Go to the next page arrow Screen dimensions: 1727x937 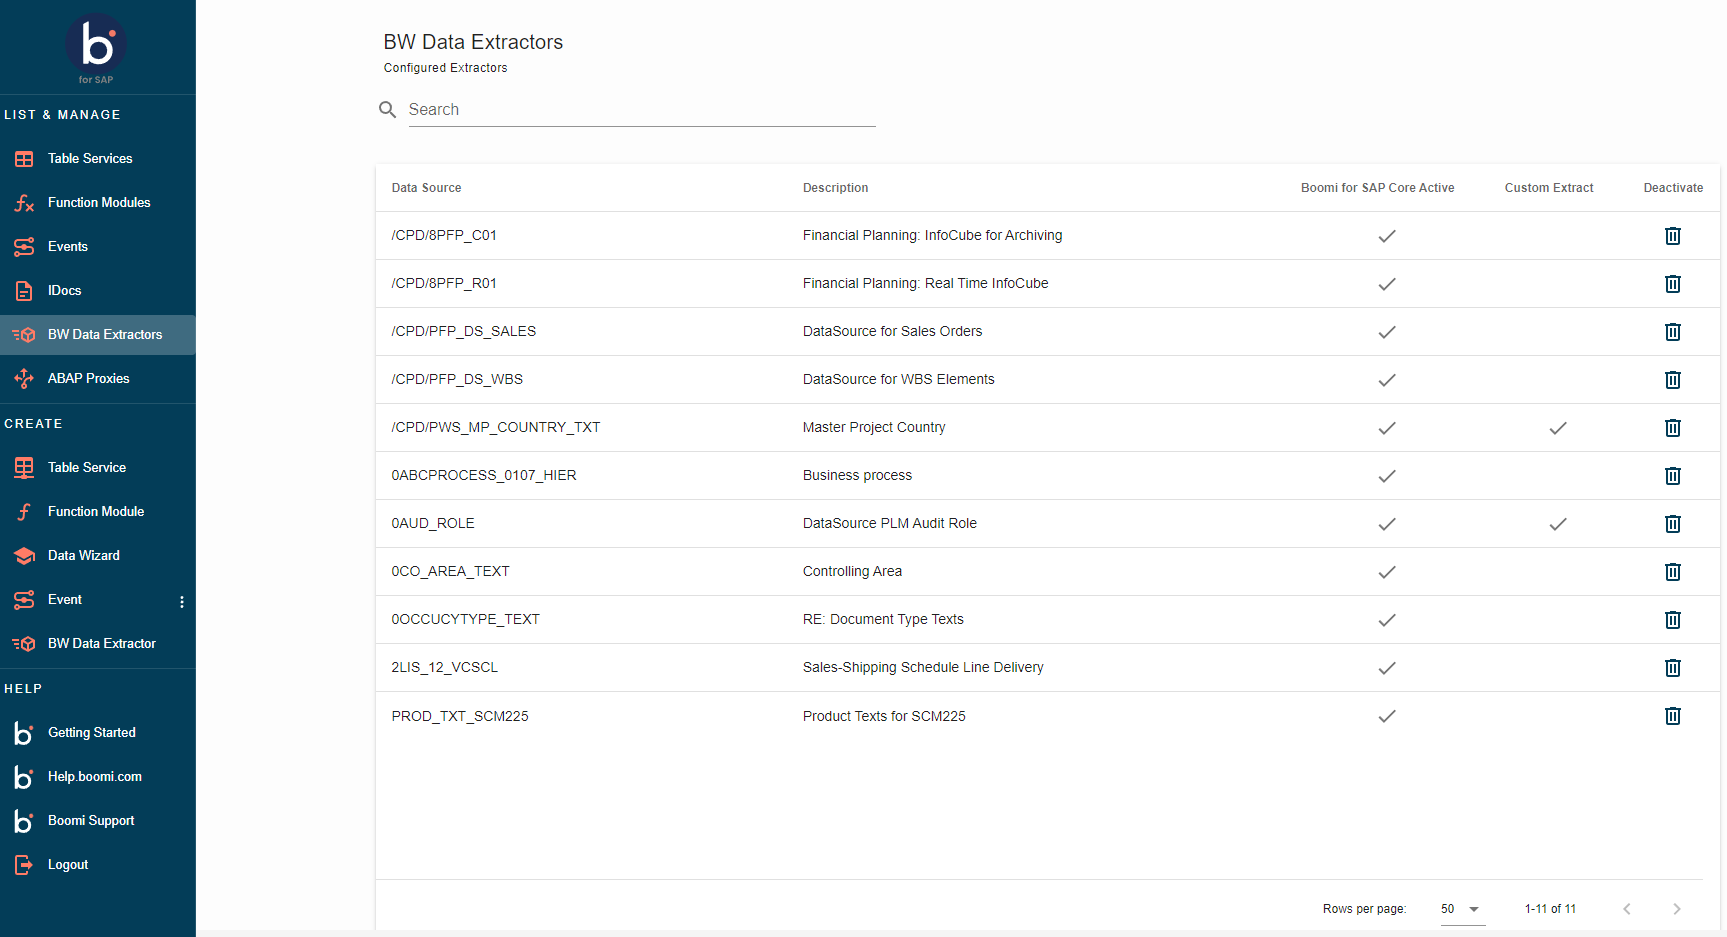pos(1676,909)
